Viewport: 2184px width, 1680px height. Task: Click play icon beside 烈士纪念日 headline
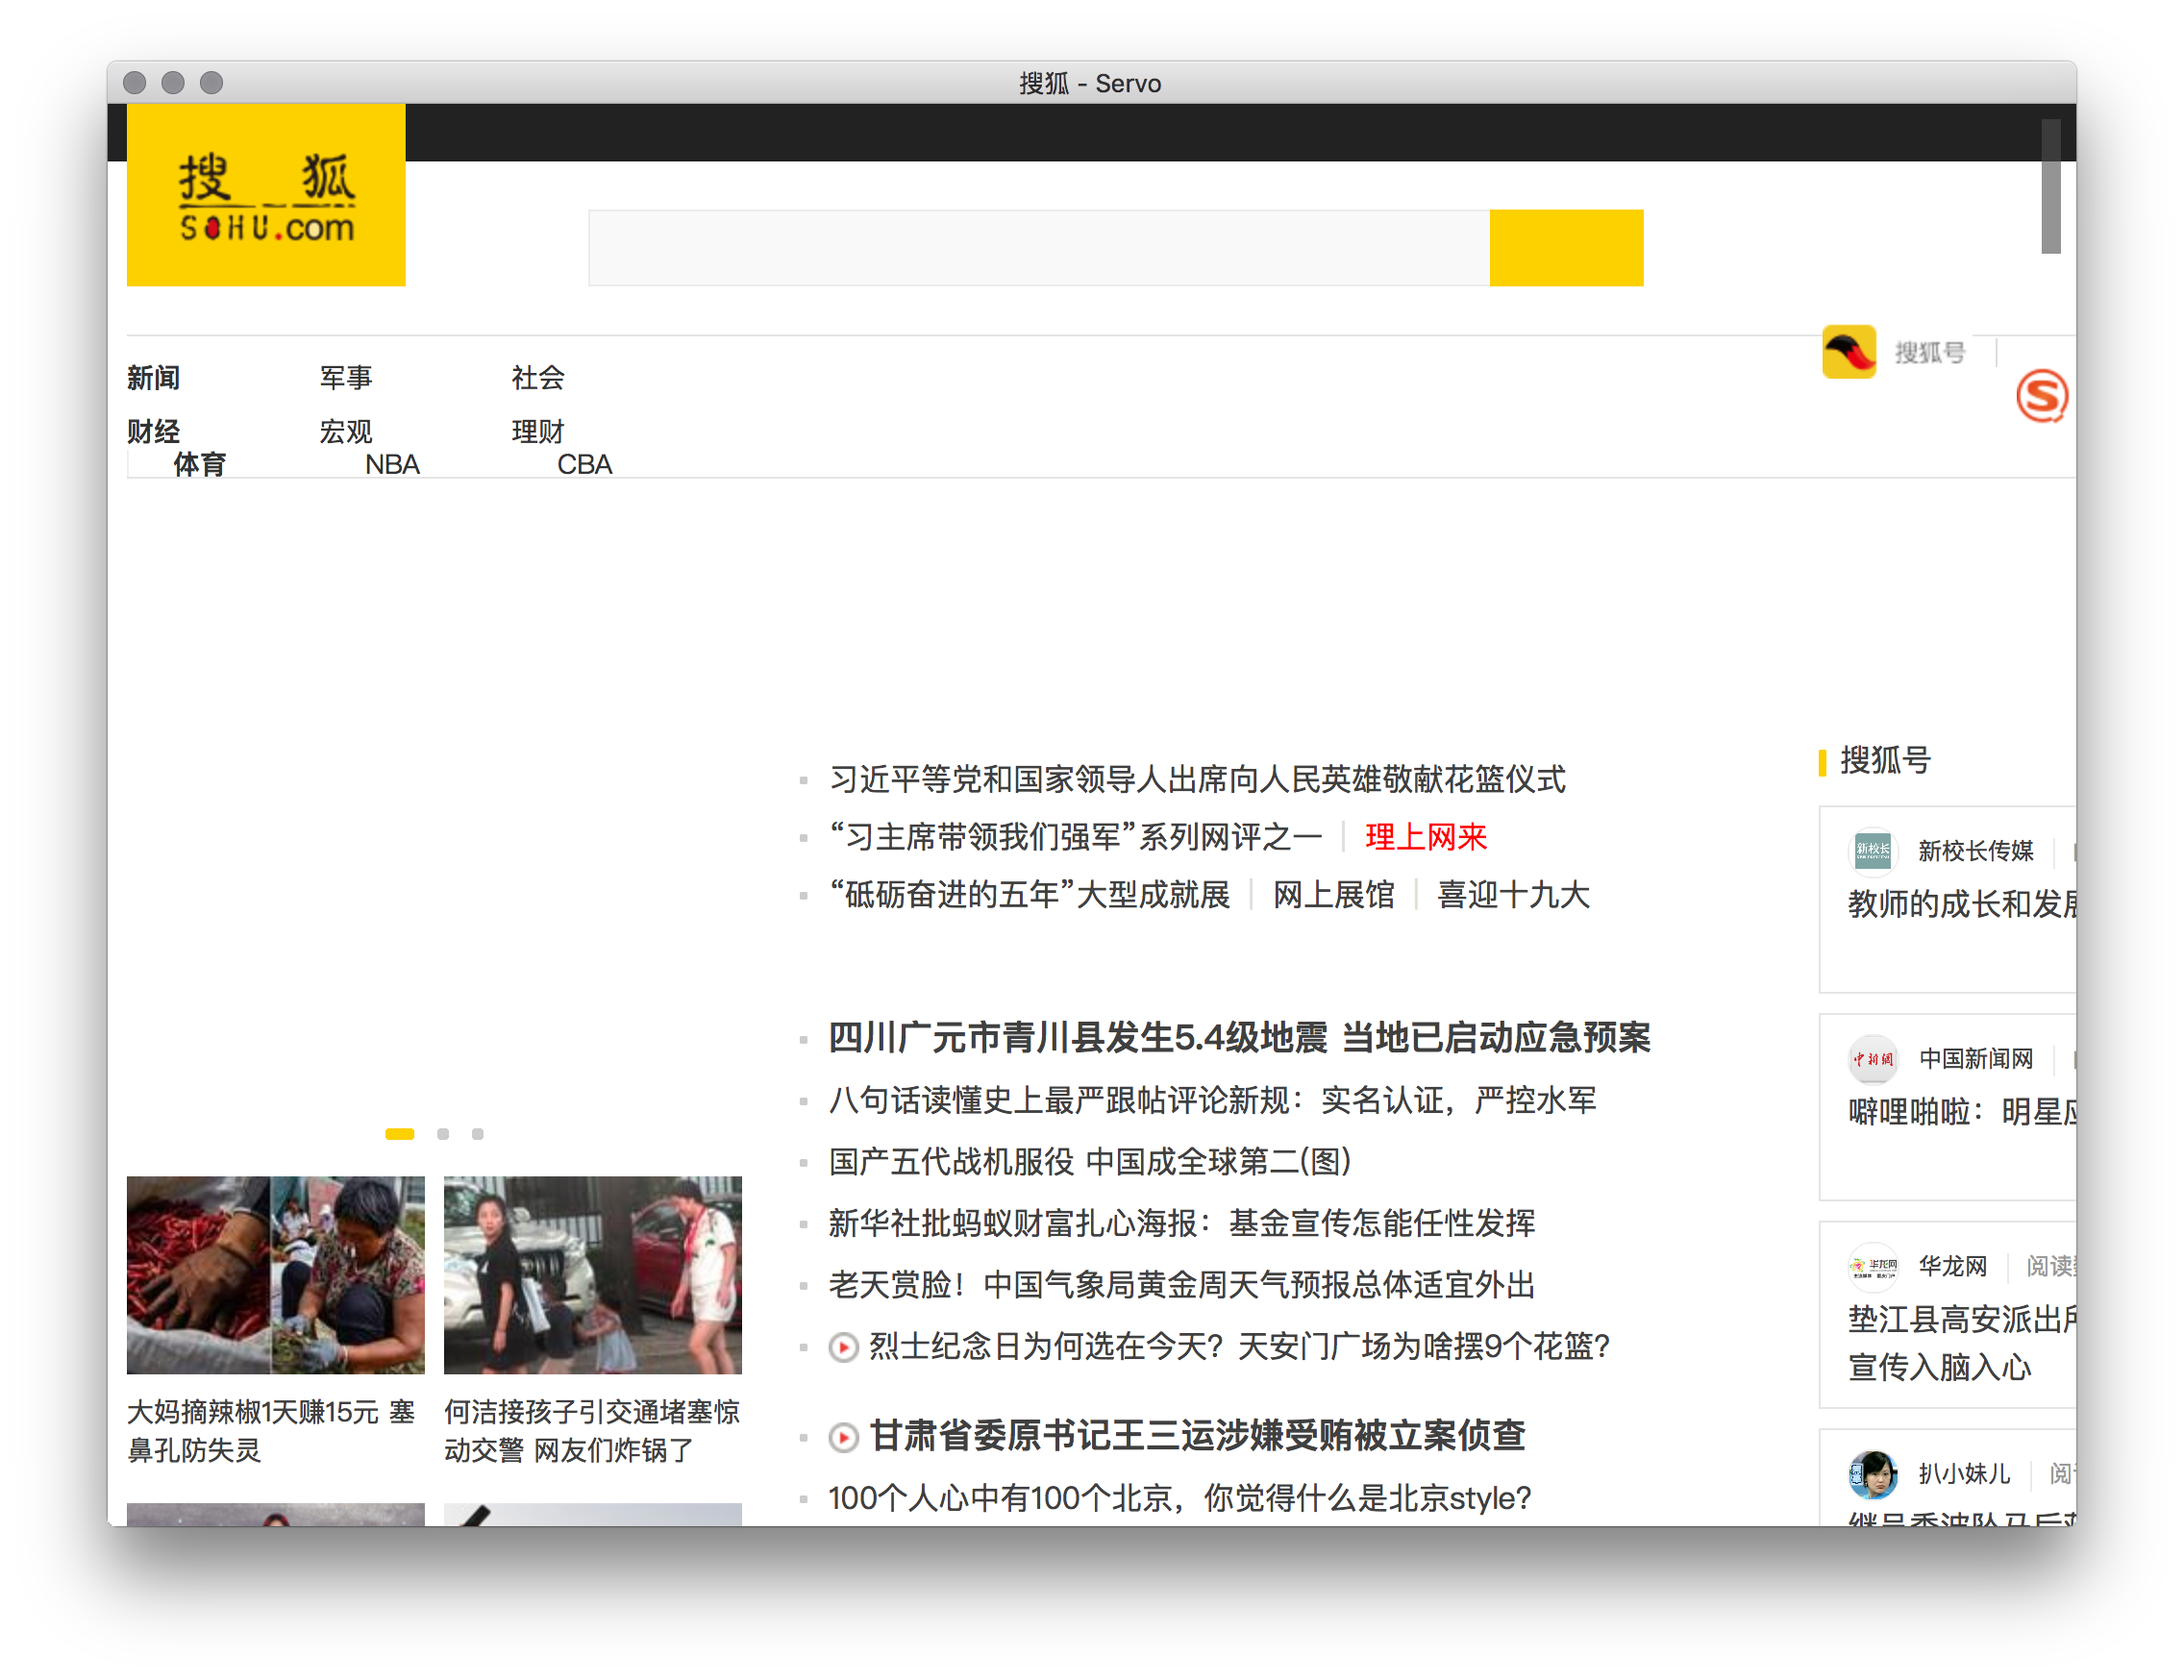coord(843,1348)
